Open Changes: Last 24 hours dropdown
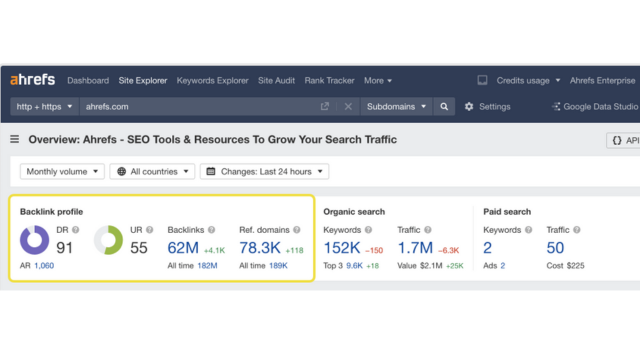Screen dimensions: 640x360 (x=264, y=171)
